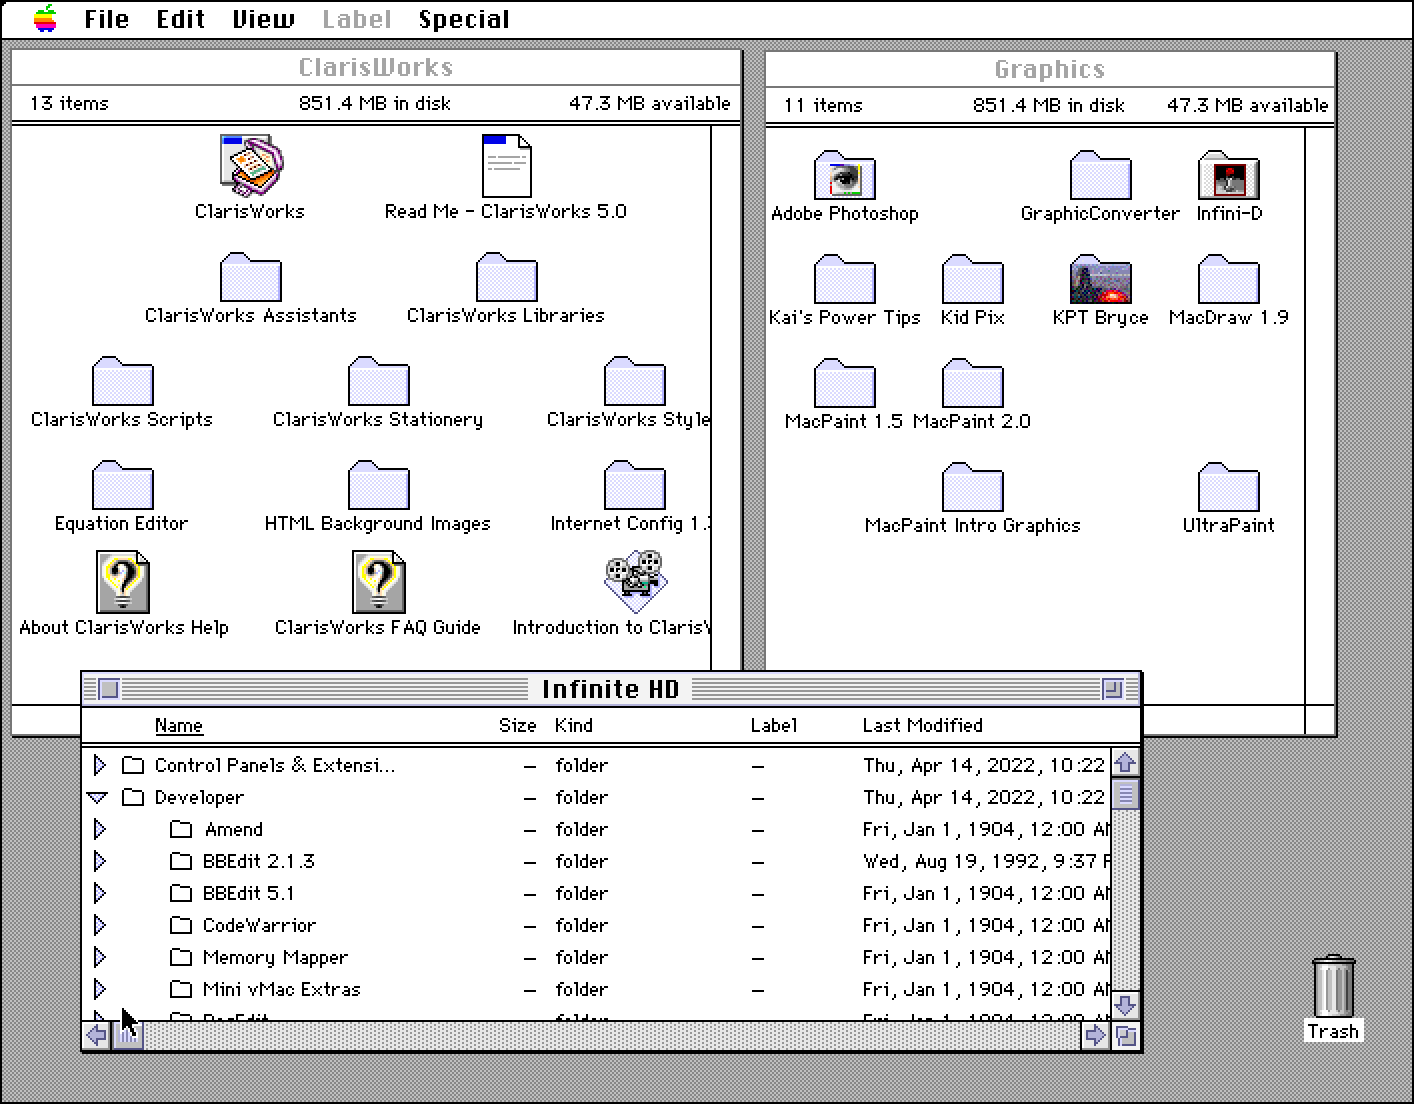
Task: Click the Infinite HD vertical scroll down arrow
Action: (1125, 1004)
